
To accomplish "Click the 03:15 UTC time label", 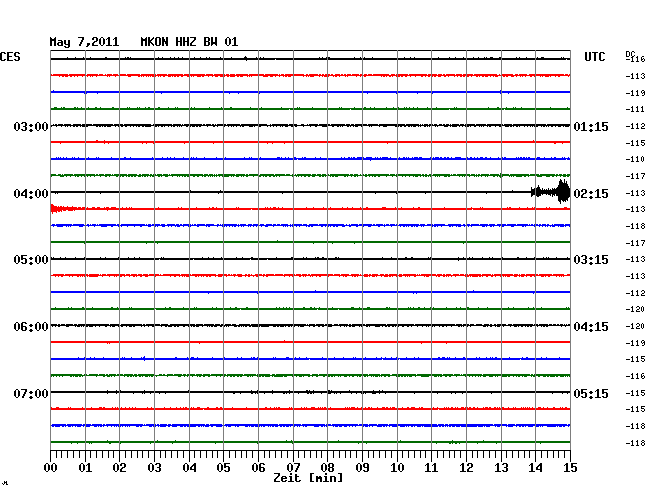I will point(591,260).
